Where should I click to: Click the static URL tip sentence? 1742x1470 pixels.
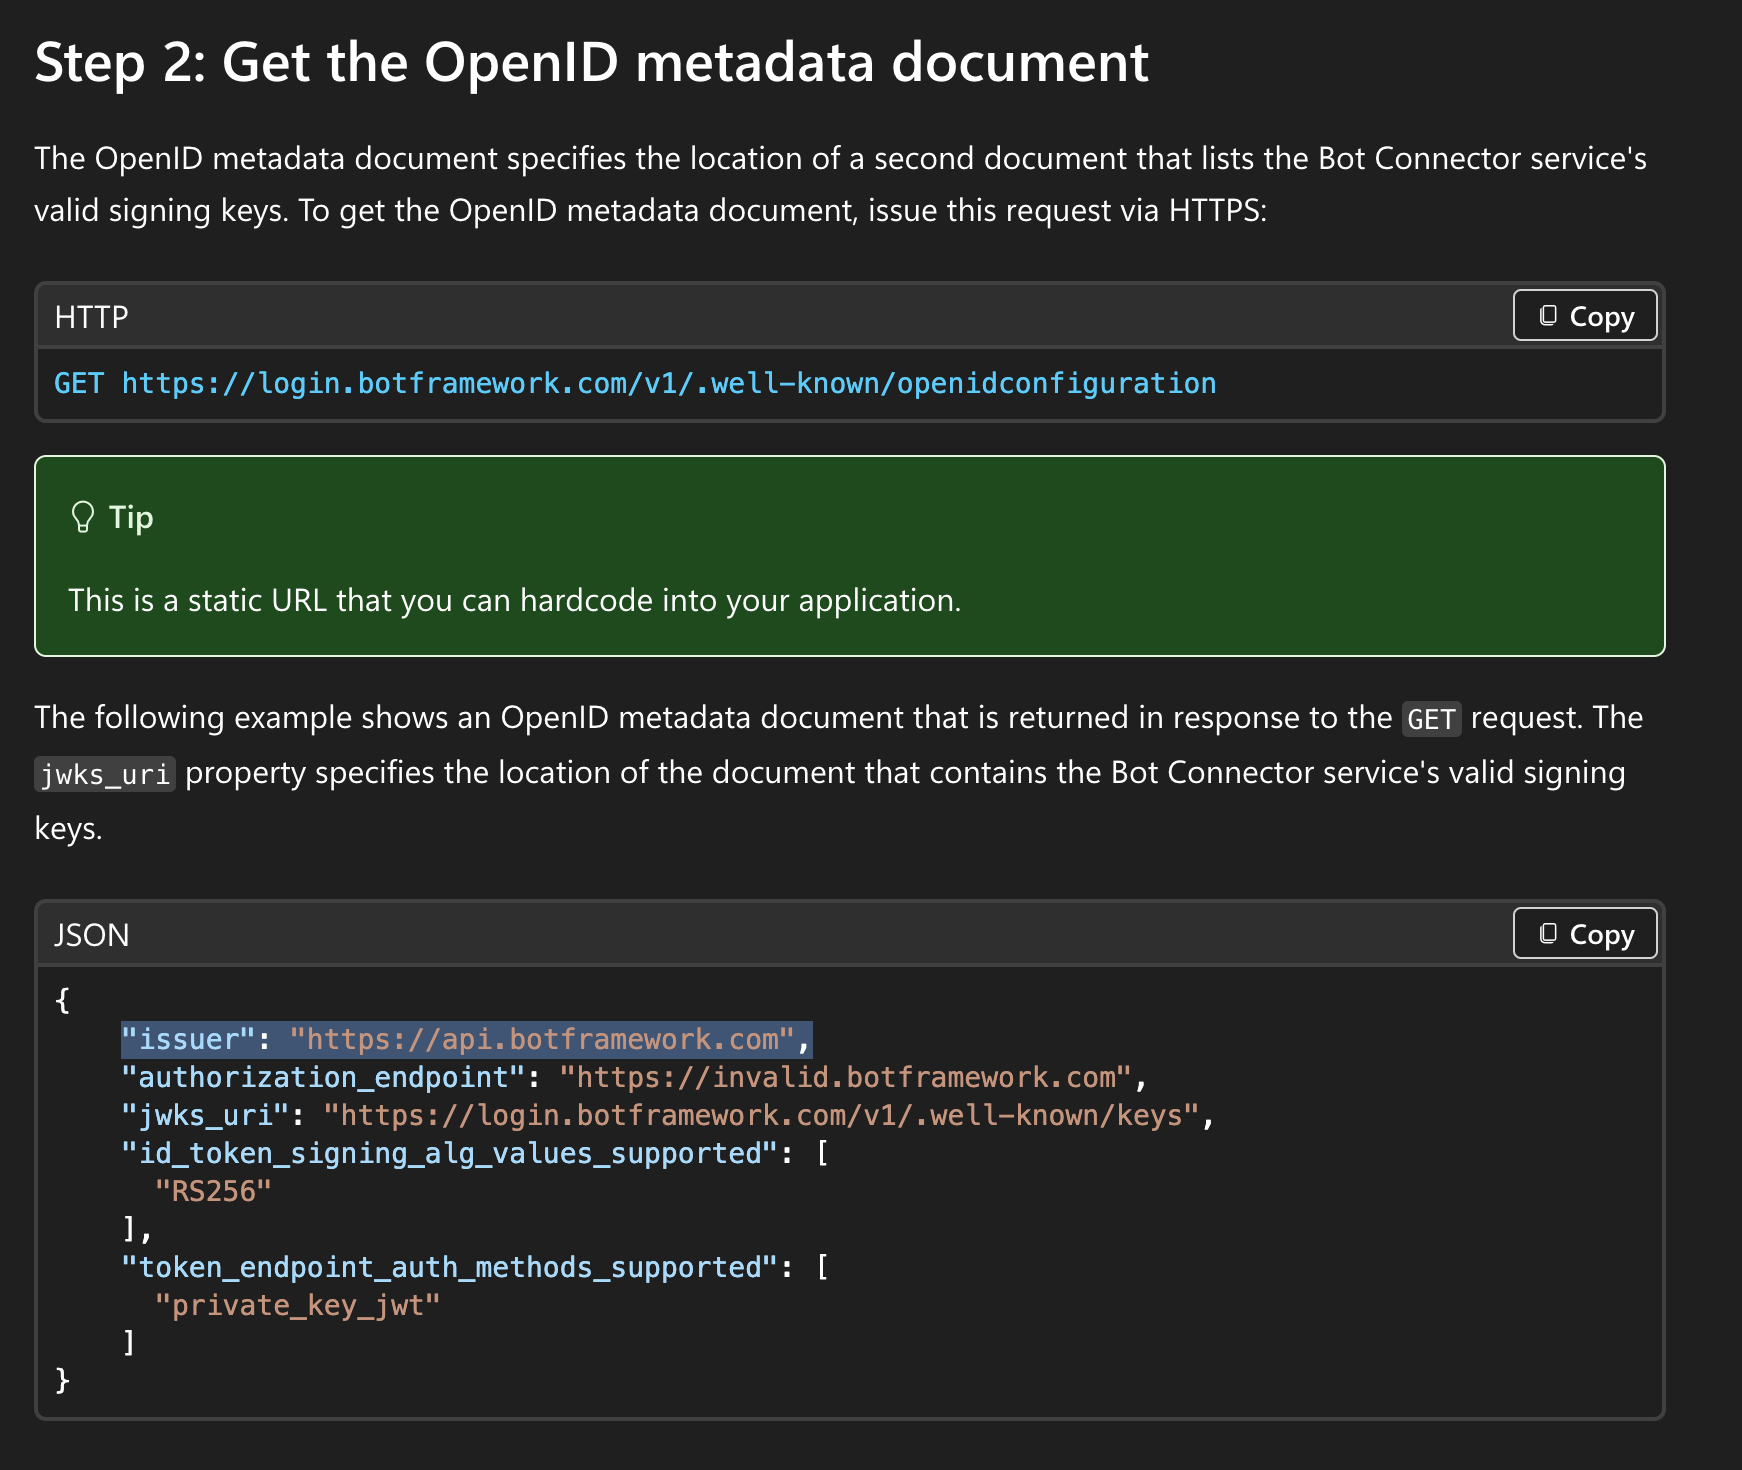tap(514, 600)
